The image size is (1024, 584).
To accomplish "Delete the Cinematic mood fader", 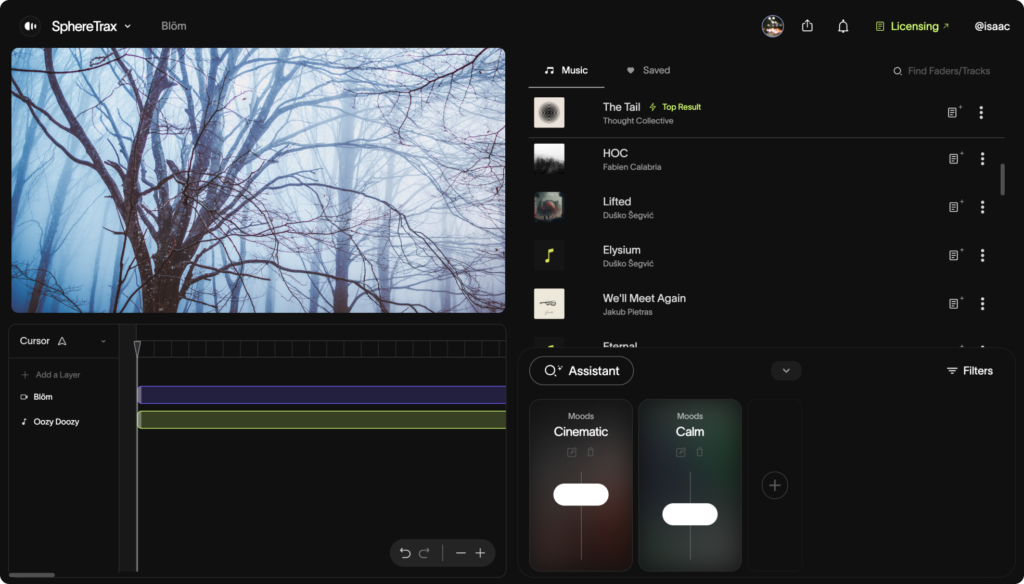I will 590,452.
